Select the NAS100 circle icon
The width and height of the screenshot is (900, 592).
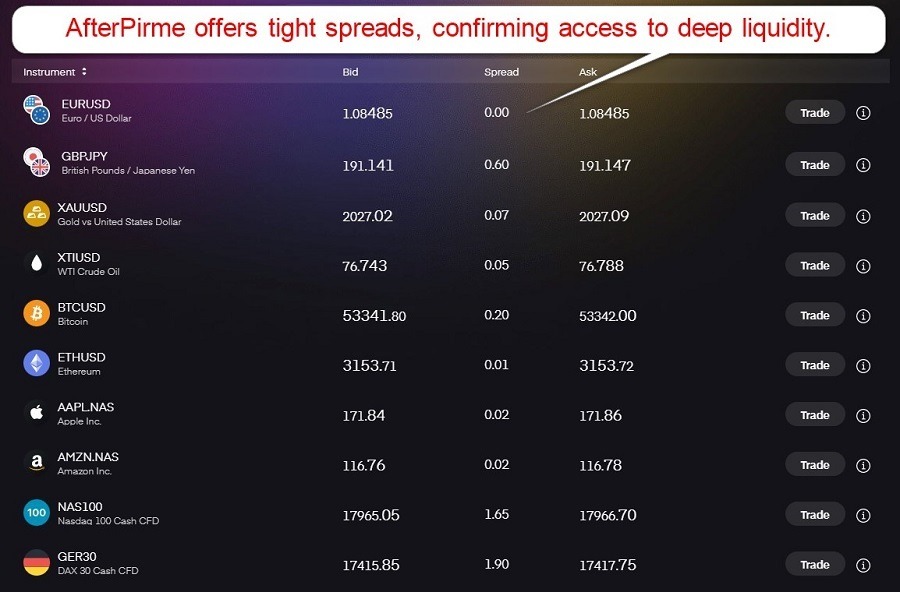point(35,513)
